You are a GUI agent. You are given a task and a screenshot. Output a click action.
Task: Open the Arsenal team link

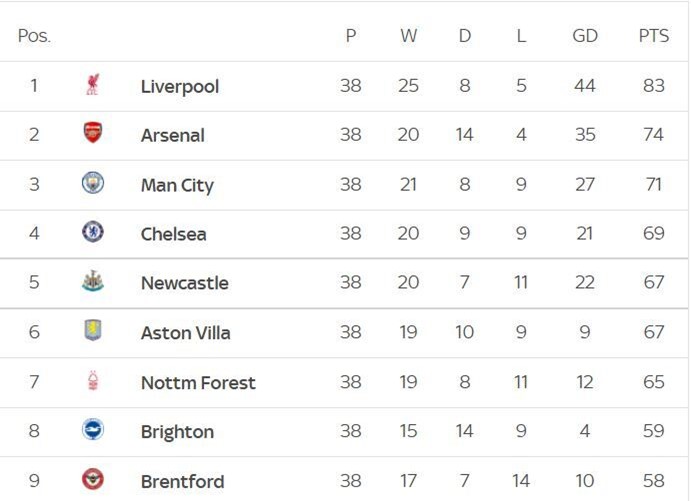coord(173,135)
